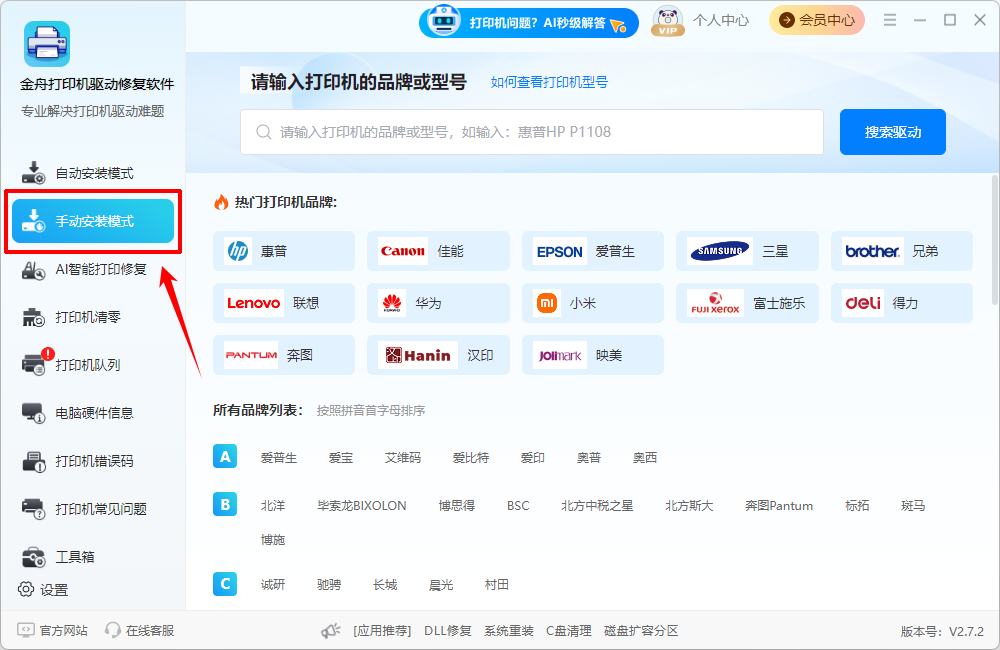Viewport: 1000px width, 650px height.
Task: Click the AI robot assistant icon
Action: [x=444, y=21]
